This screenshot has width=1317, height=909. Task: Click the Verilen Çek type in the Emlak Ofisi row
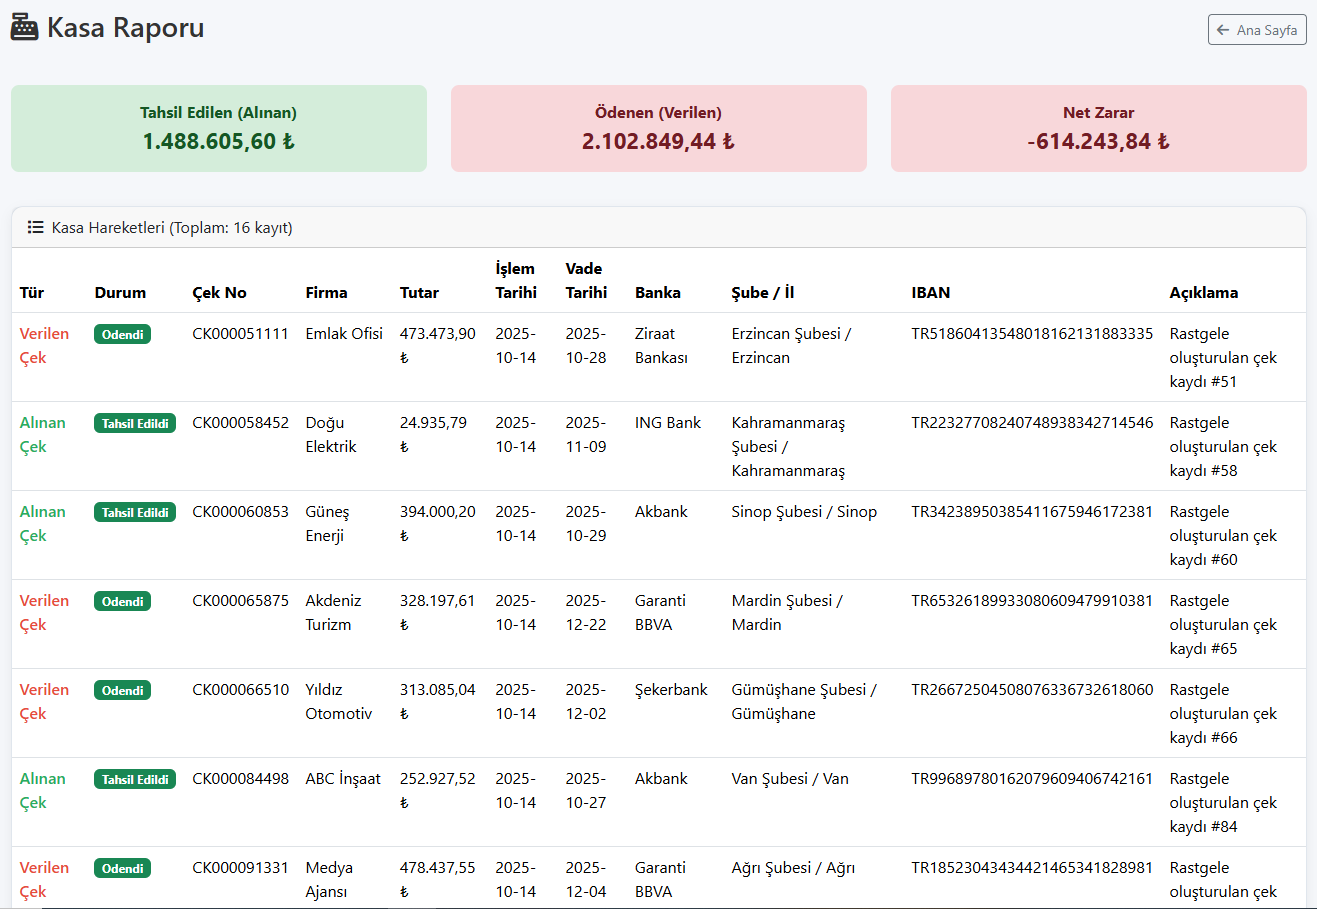point(44,346)
